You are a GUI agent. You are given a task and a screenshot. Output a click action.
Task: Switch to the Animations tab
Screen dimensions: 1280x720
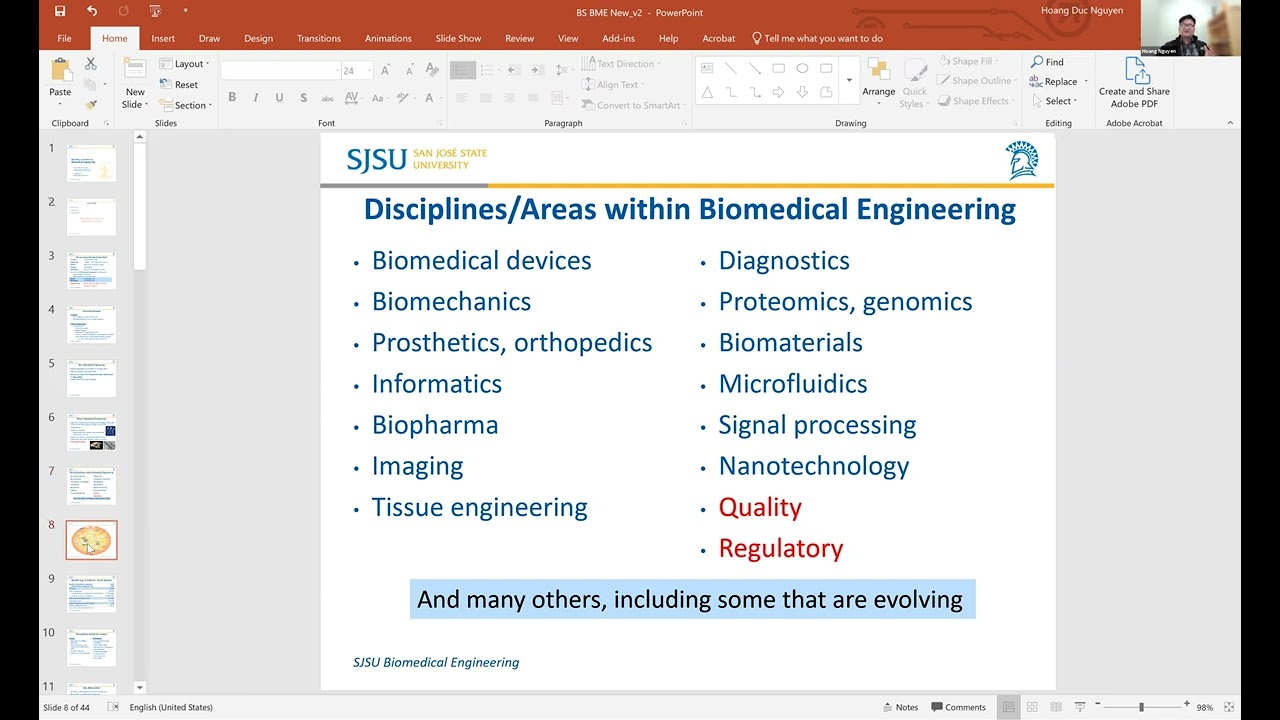[x=388, y=38]
